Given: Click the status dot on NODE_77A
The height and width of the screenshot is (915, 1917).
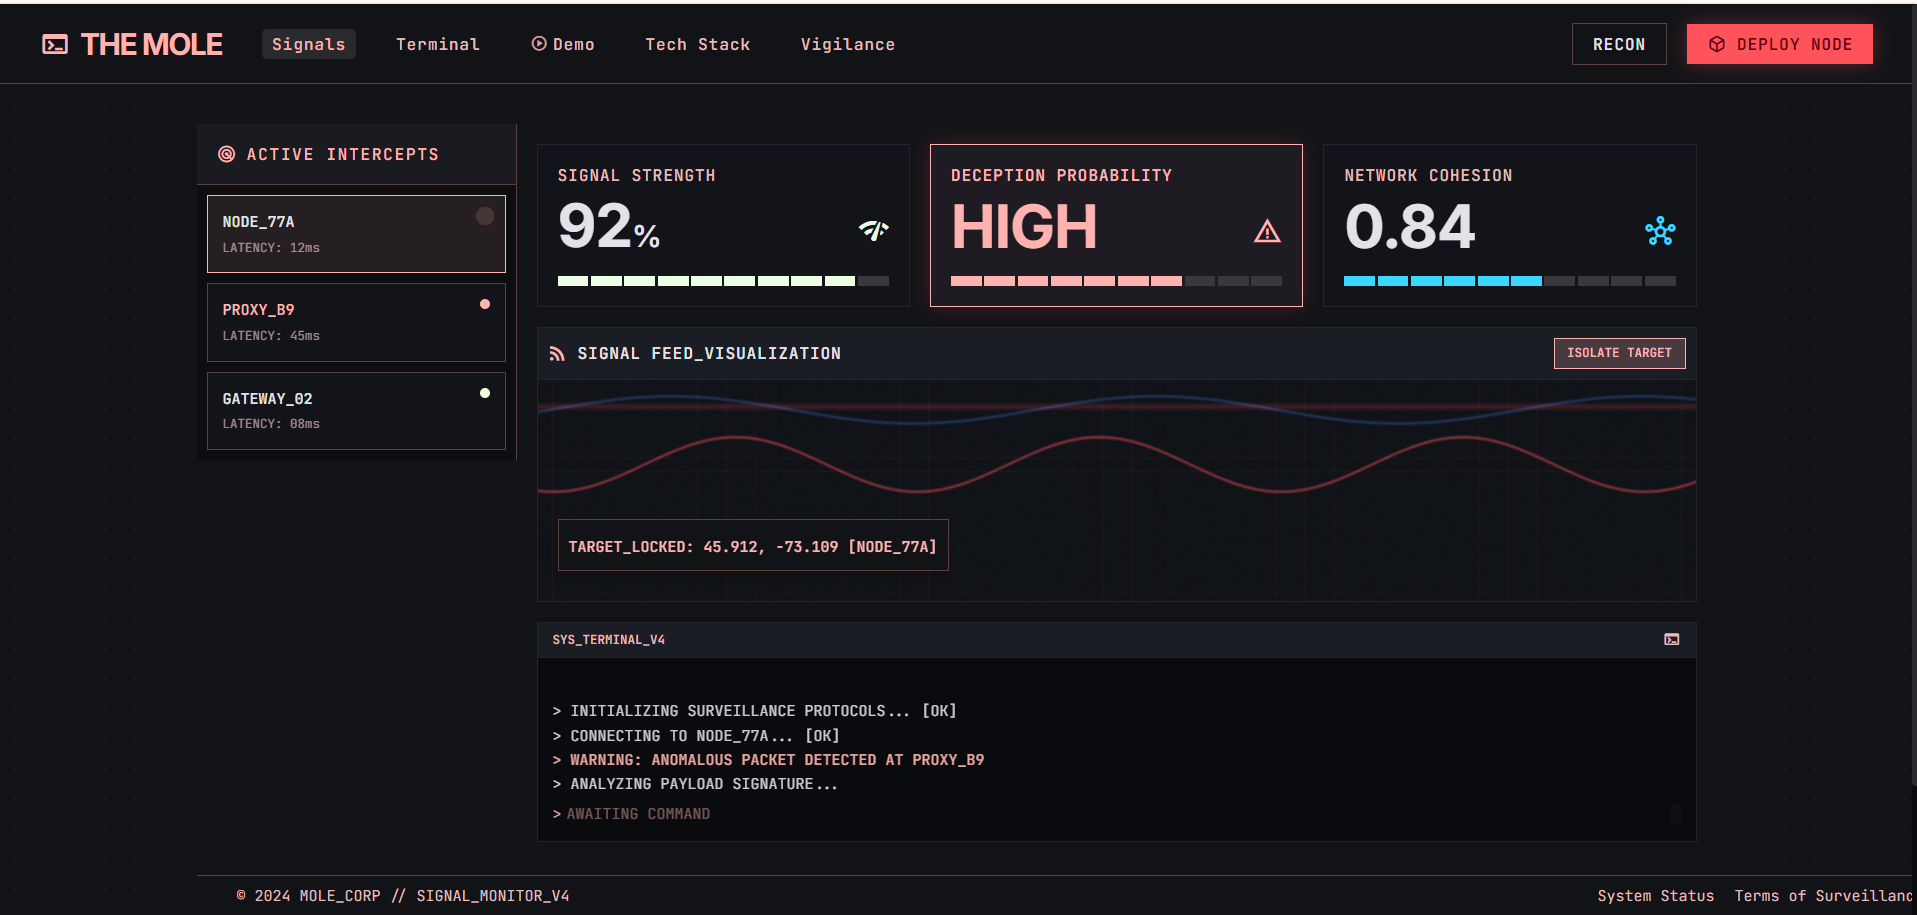Looking at the screenshot, I should click(x=485, y=216).
